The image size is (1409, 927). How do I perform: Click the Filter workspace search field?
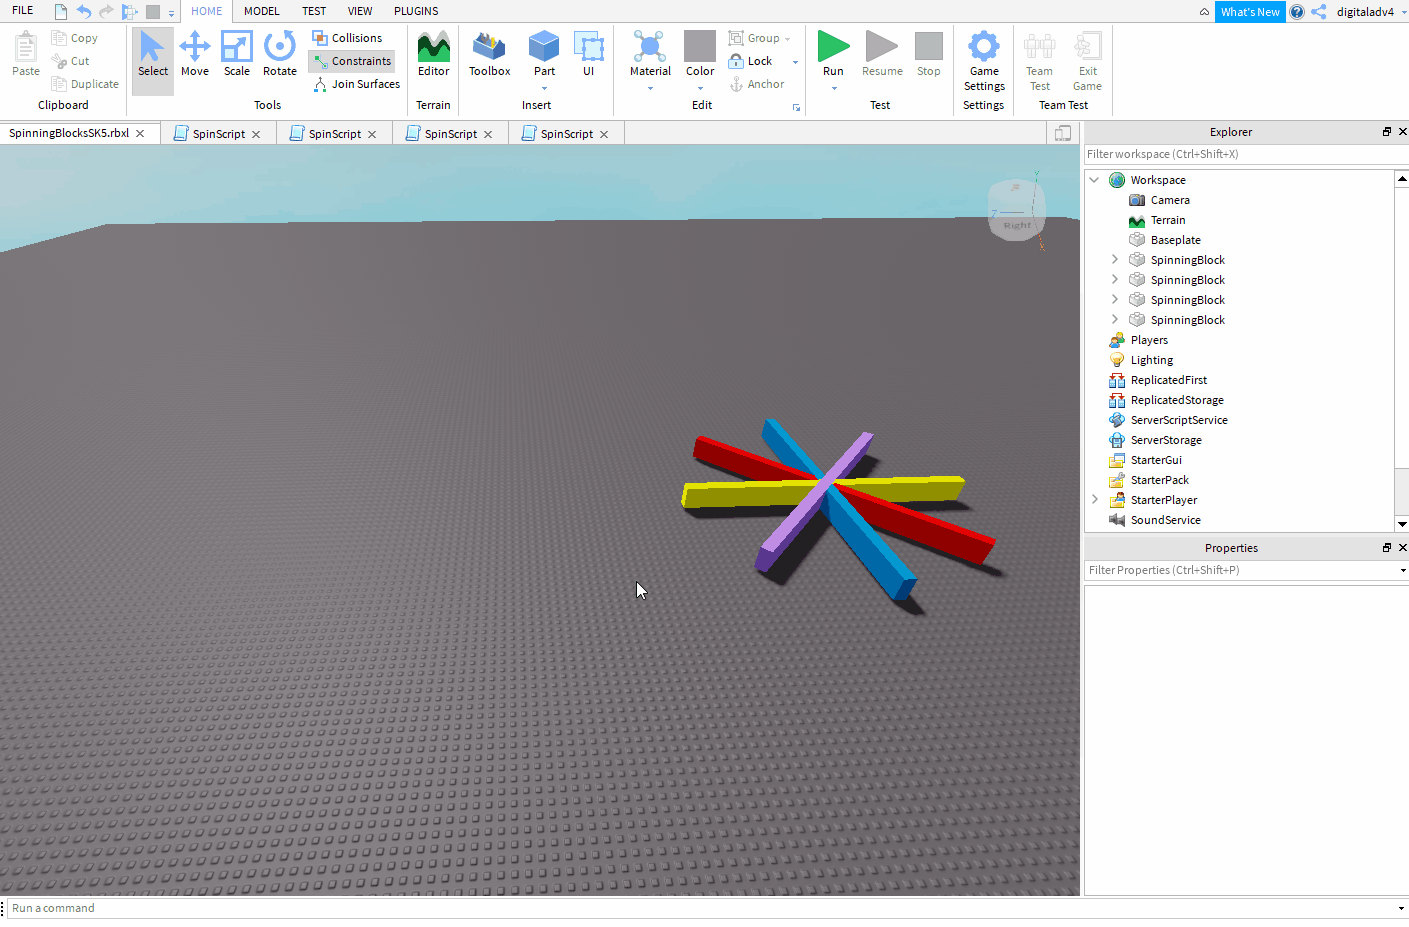click(1245, 154)
